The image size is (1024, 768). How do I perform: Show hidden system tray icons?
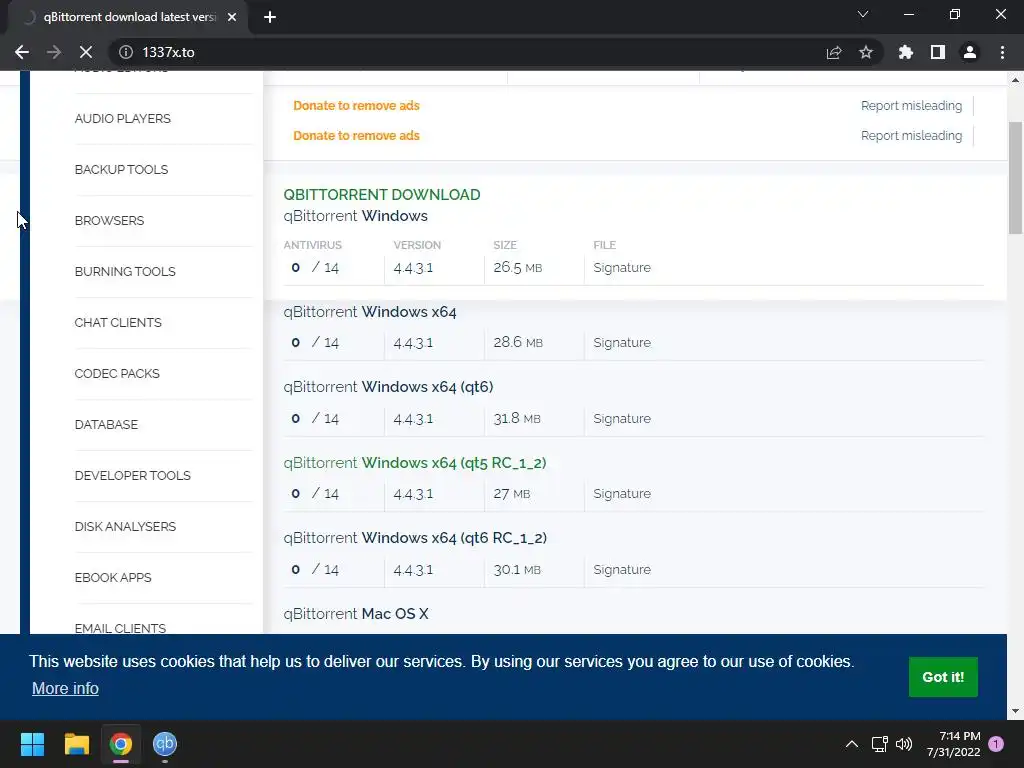852,744
